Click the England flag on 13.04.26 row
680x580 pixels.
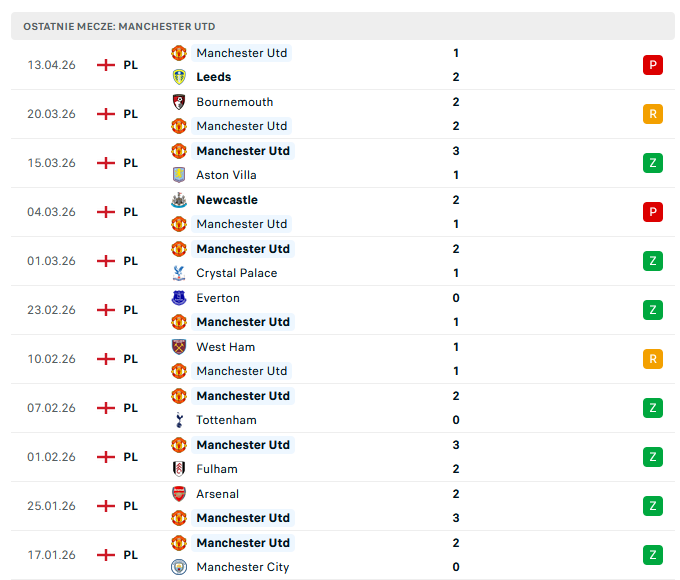106,65
